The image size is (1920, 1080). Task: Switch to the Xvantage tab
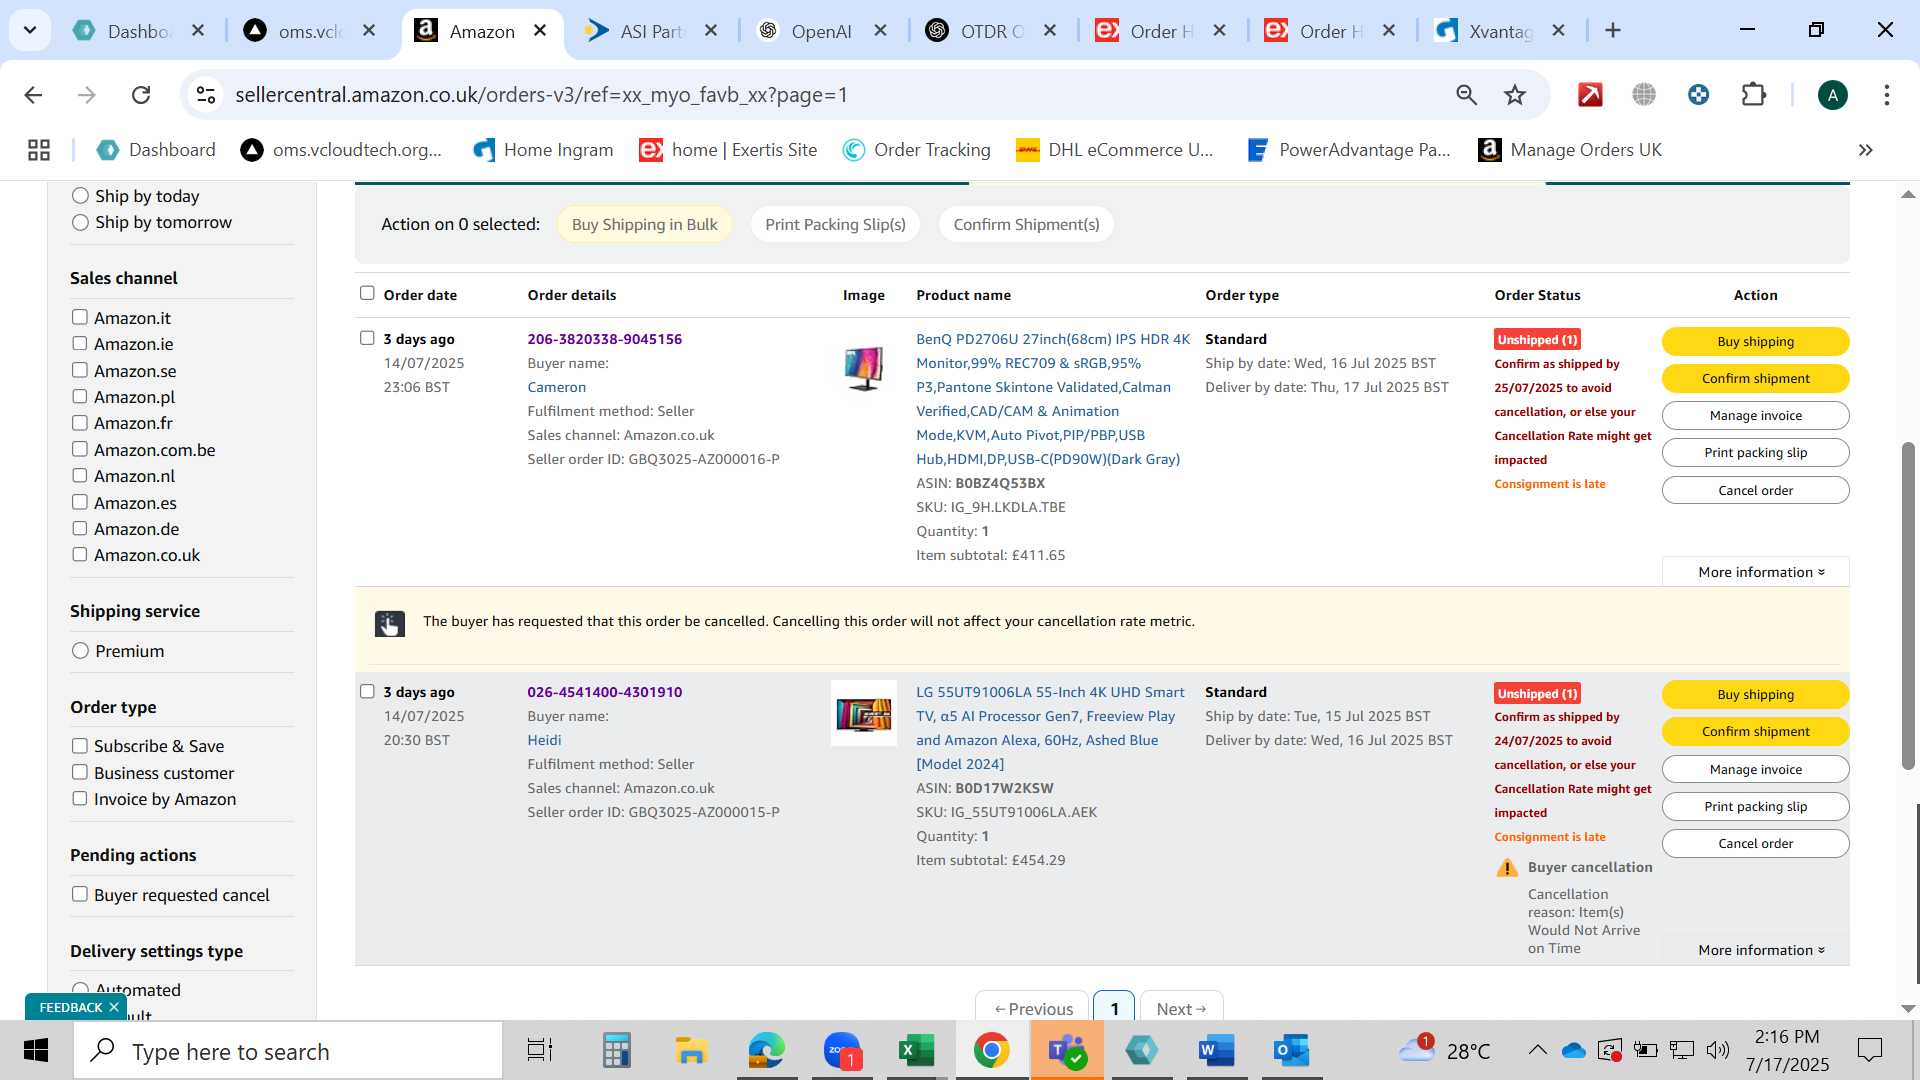point(1500,31)
